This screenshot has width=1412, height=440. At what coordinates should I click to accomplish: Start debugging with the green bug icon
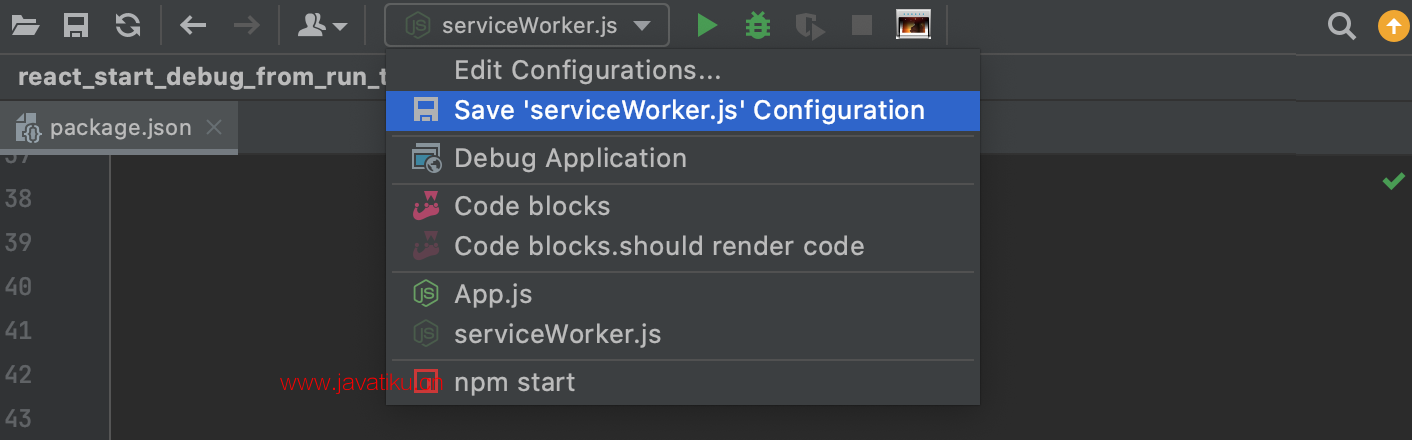point(758,25)
